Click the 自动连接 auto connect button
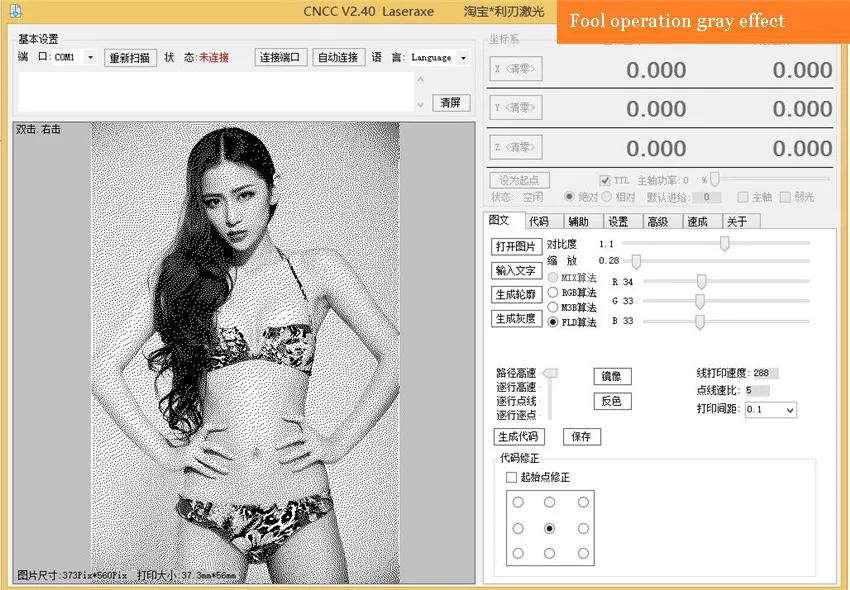The height and width of the screenshot is (590, 850). [338, 57]
